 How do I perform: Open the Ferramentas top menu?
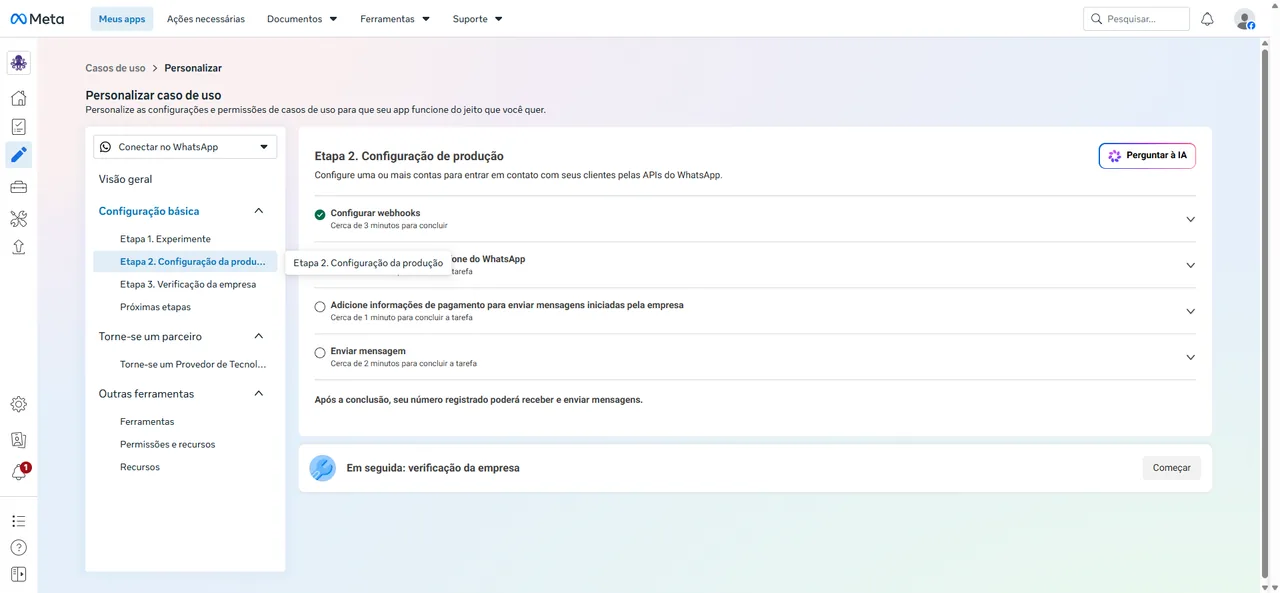click(395, 19)
